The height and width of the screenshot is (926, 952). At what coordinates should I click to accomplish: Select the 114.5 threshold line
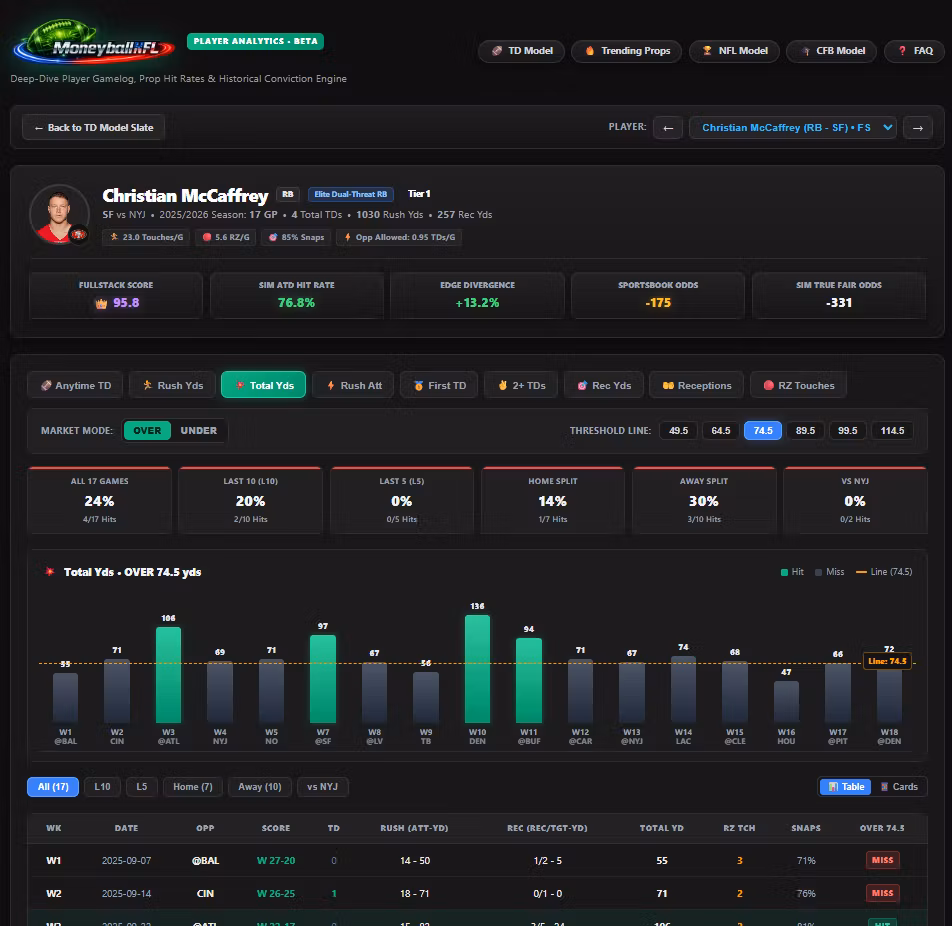point(892,431)
